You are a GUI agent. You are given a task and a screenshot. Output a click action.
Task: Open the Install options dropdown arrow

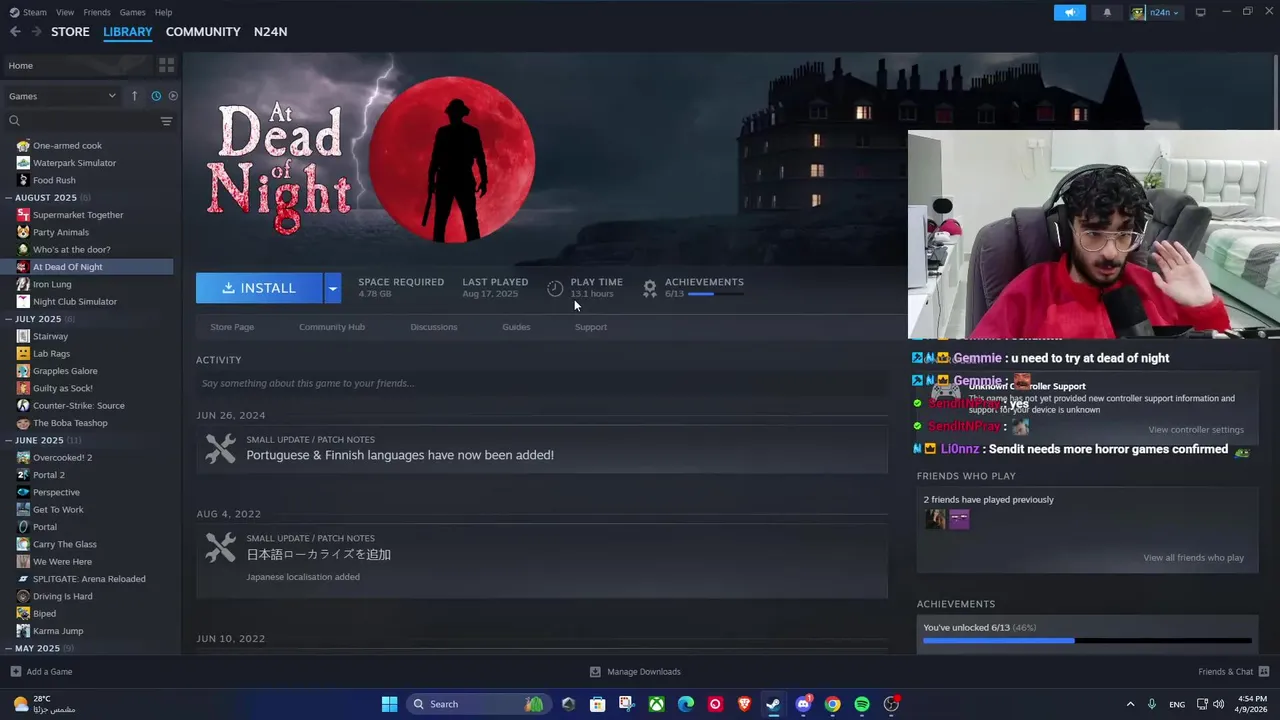coord(333,288)
